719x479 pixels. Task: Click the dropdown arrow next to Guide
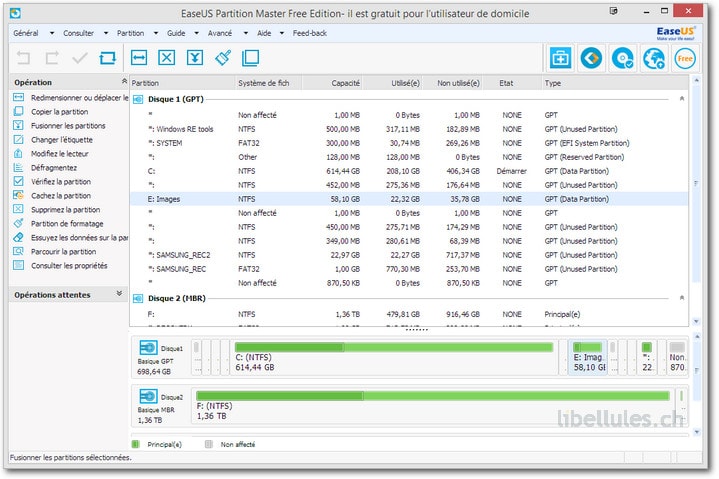(197, 33)
